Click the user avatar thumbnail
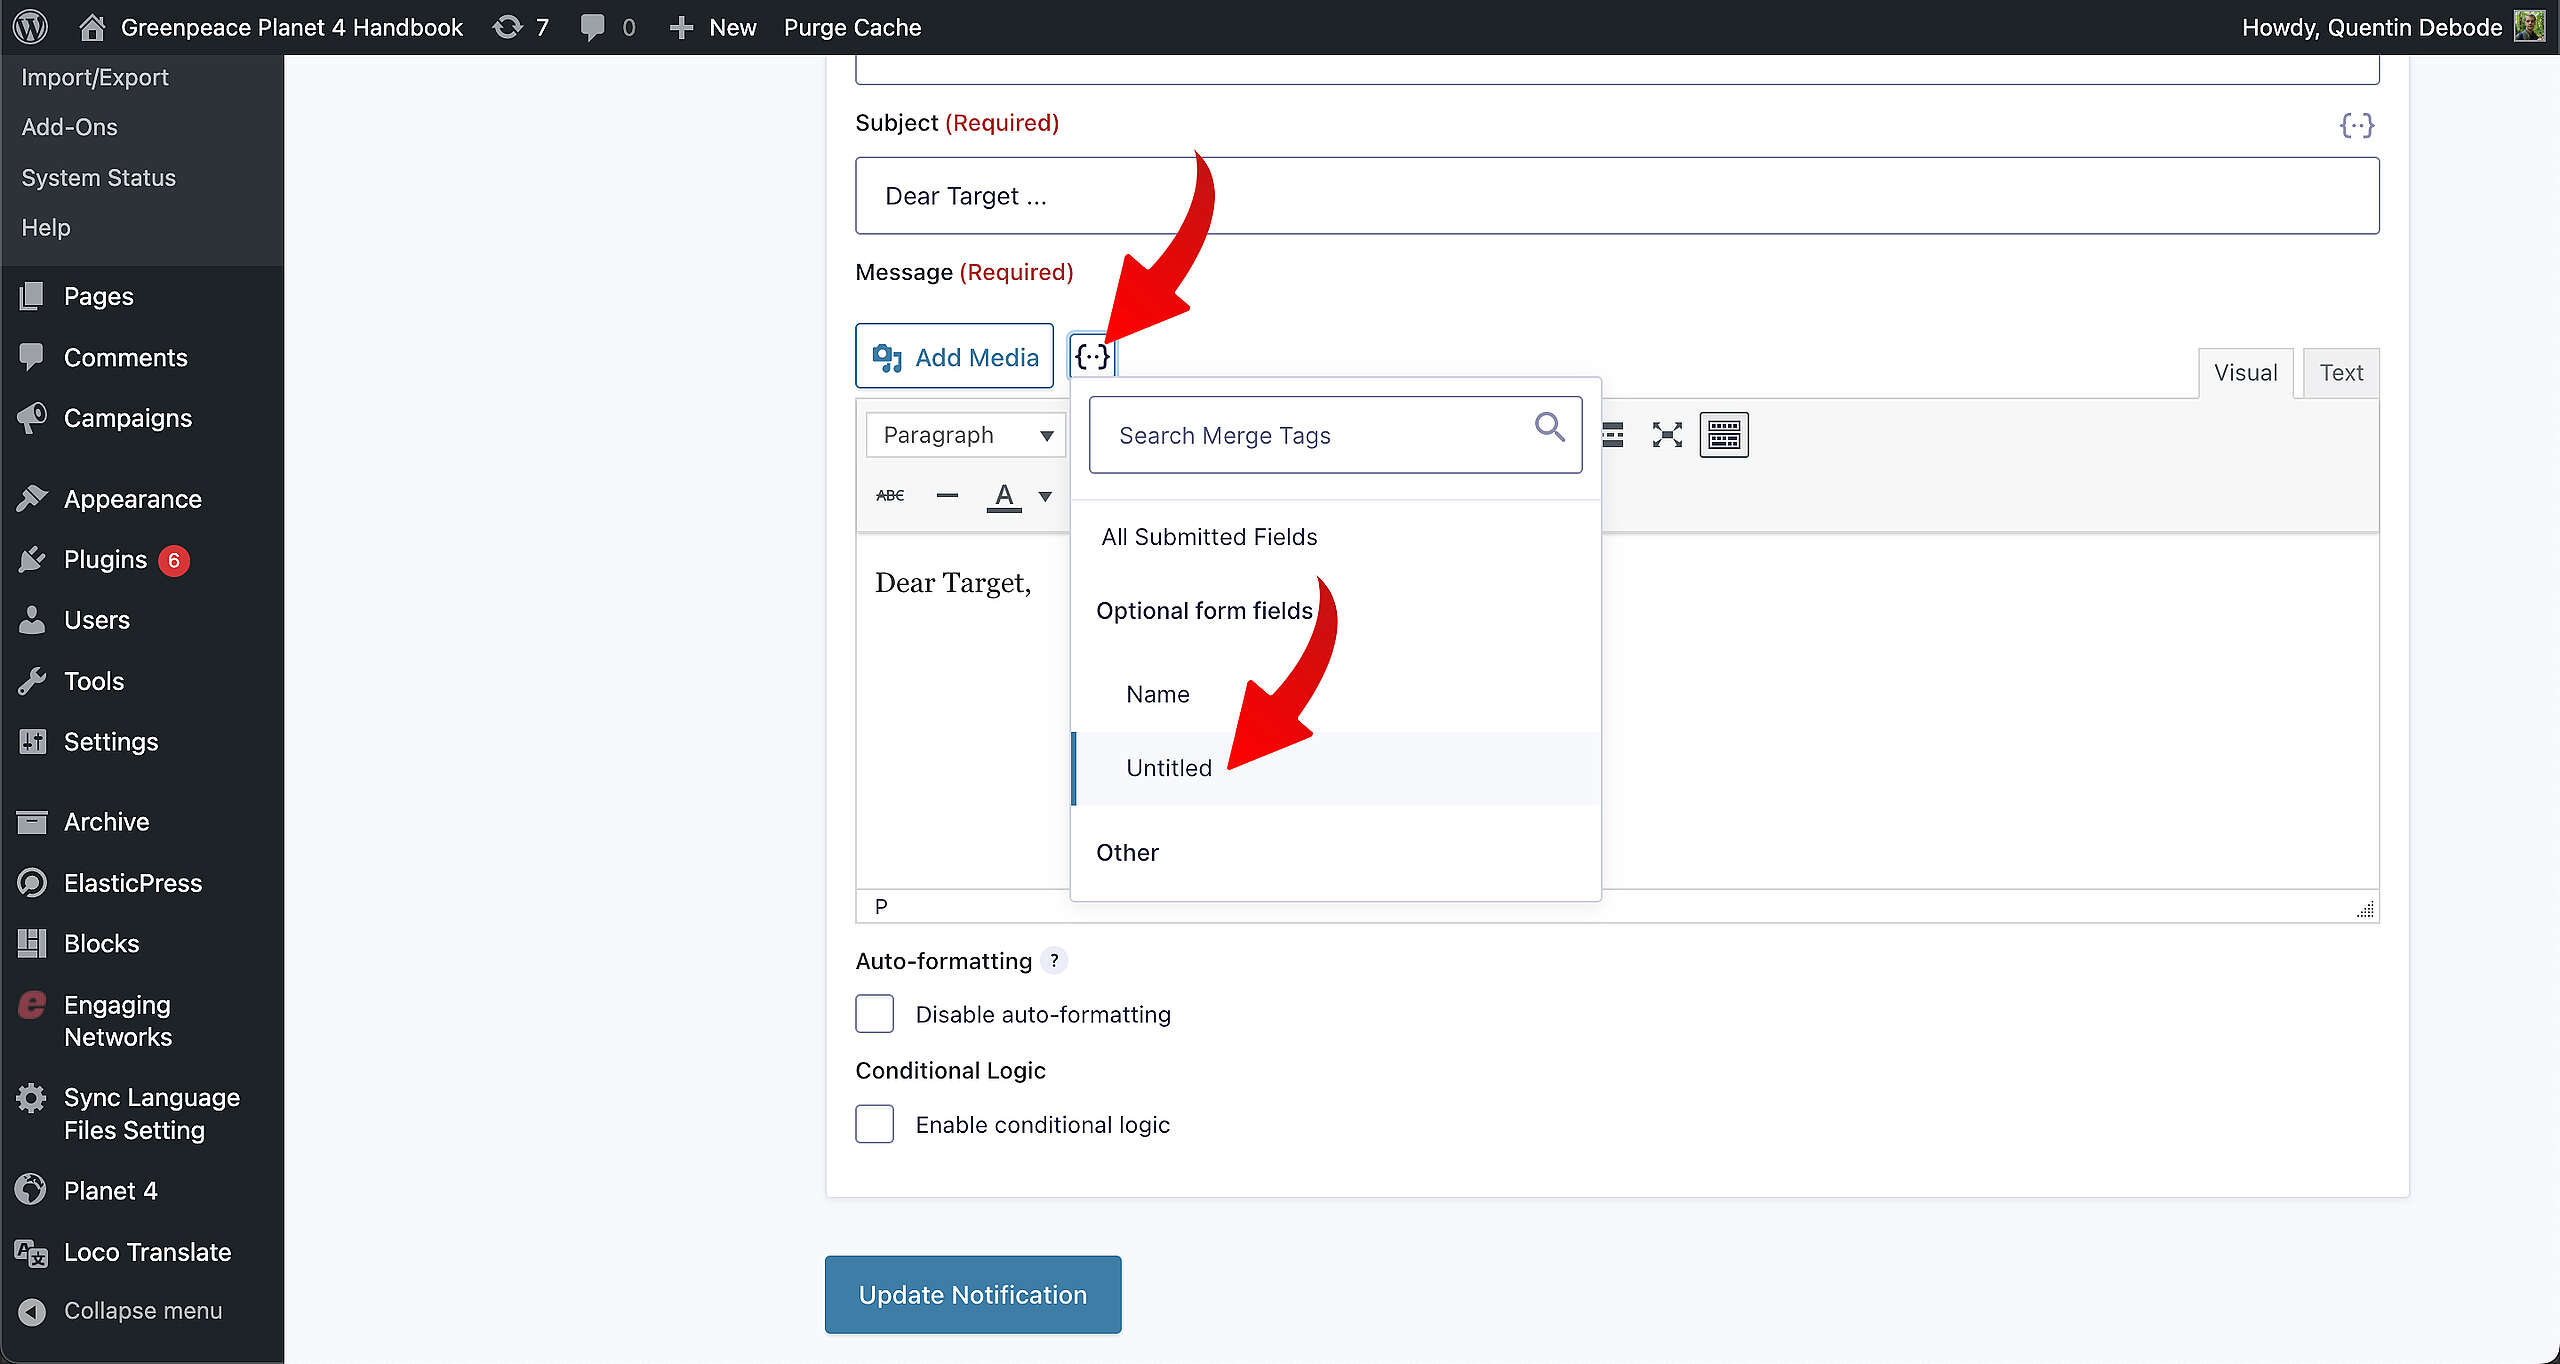Viewport: 2560px width, 1364px height. click(x=2529, y=26)
